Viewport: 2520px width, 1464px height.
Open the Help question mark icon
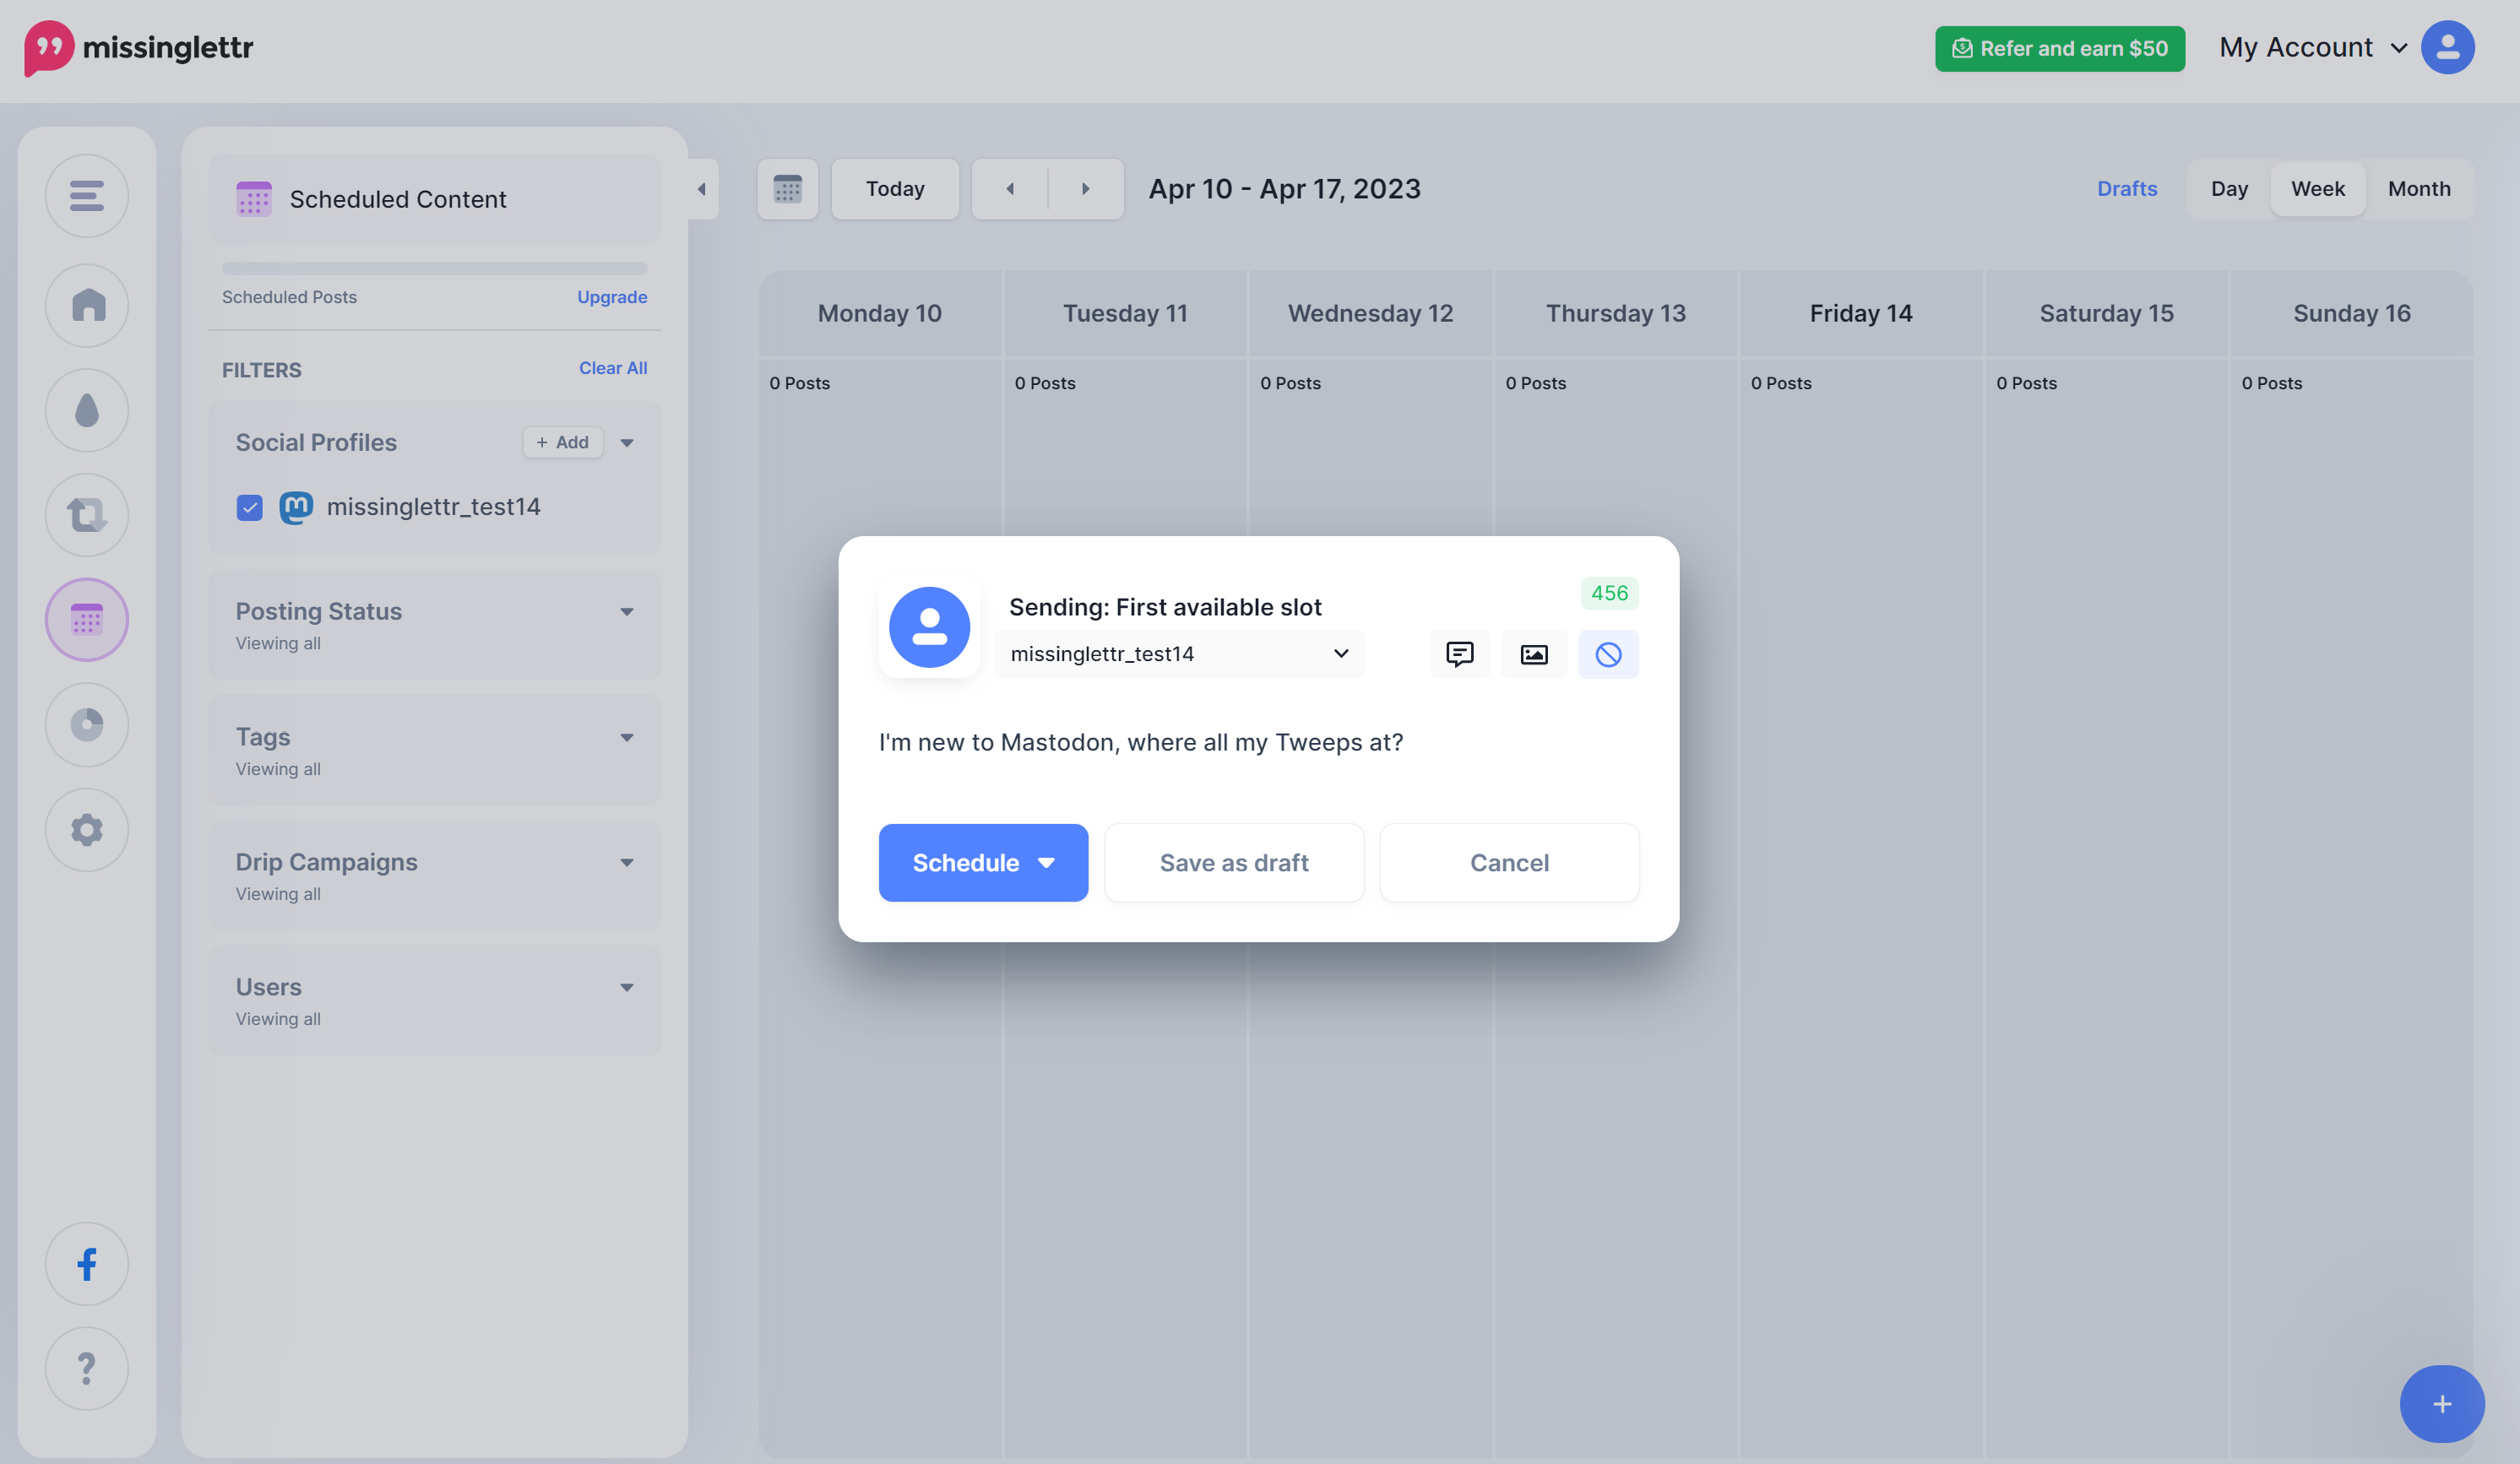(x=87, y=1368)
